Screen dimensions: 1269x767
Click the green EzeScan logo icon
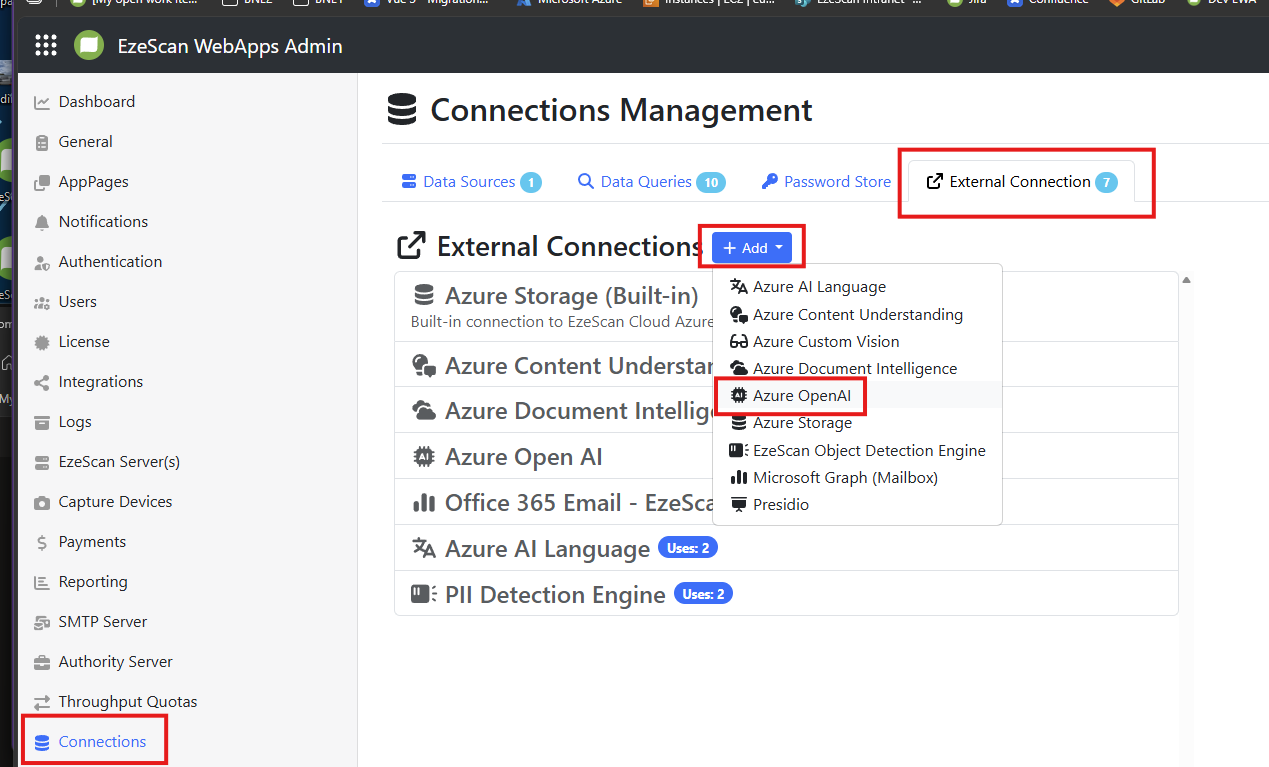(x=89, y=46)
